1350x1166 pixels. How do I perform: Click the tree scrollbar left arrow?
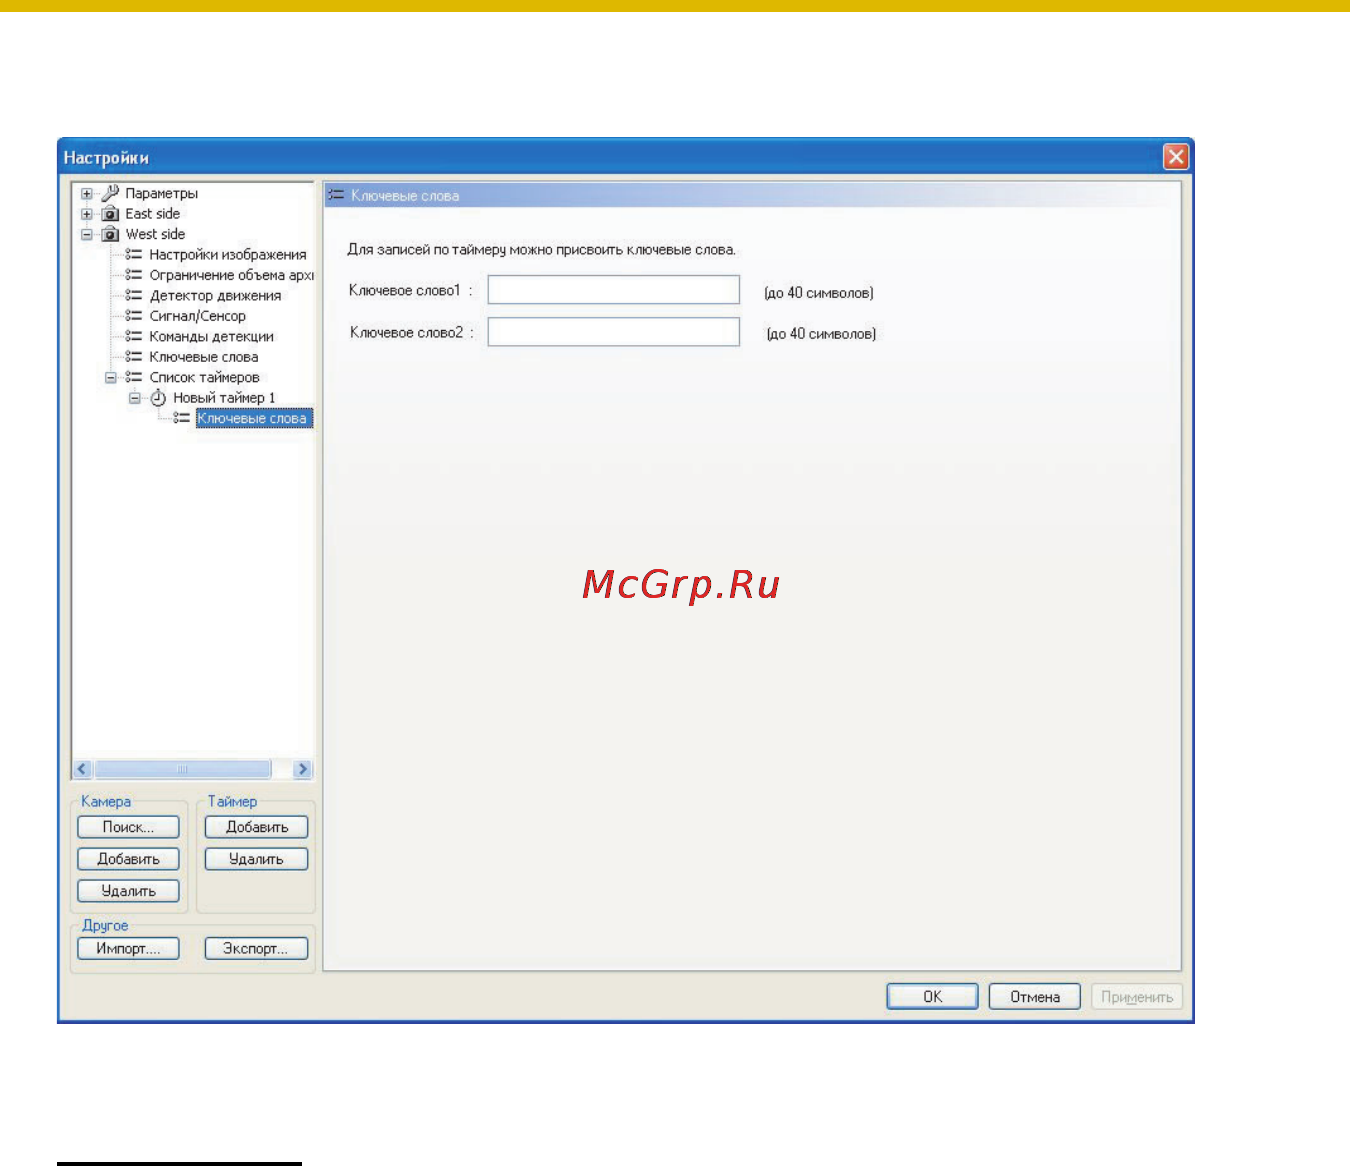click(83, 769)
